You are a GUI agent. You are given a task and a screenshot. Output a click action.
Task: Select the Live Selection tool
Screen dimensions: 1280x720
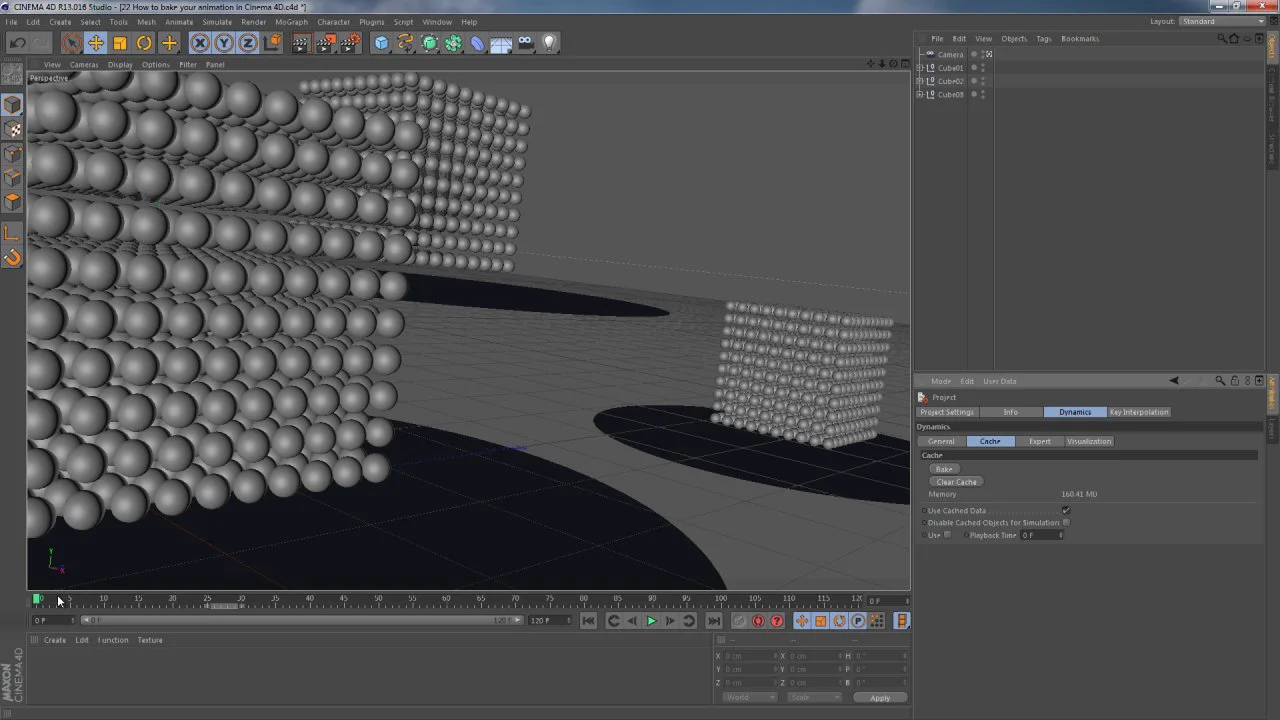[71, 42]
